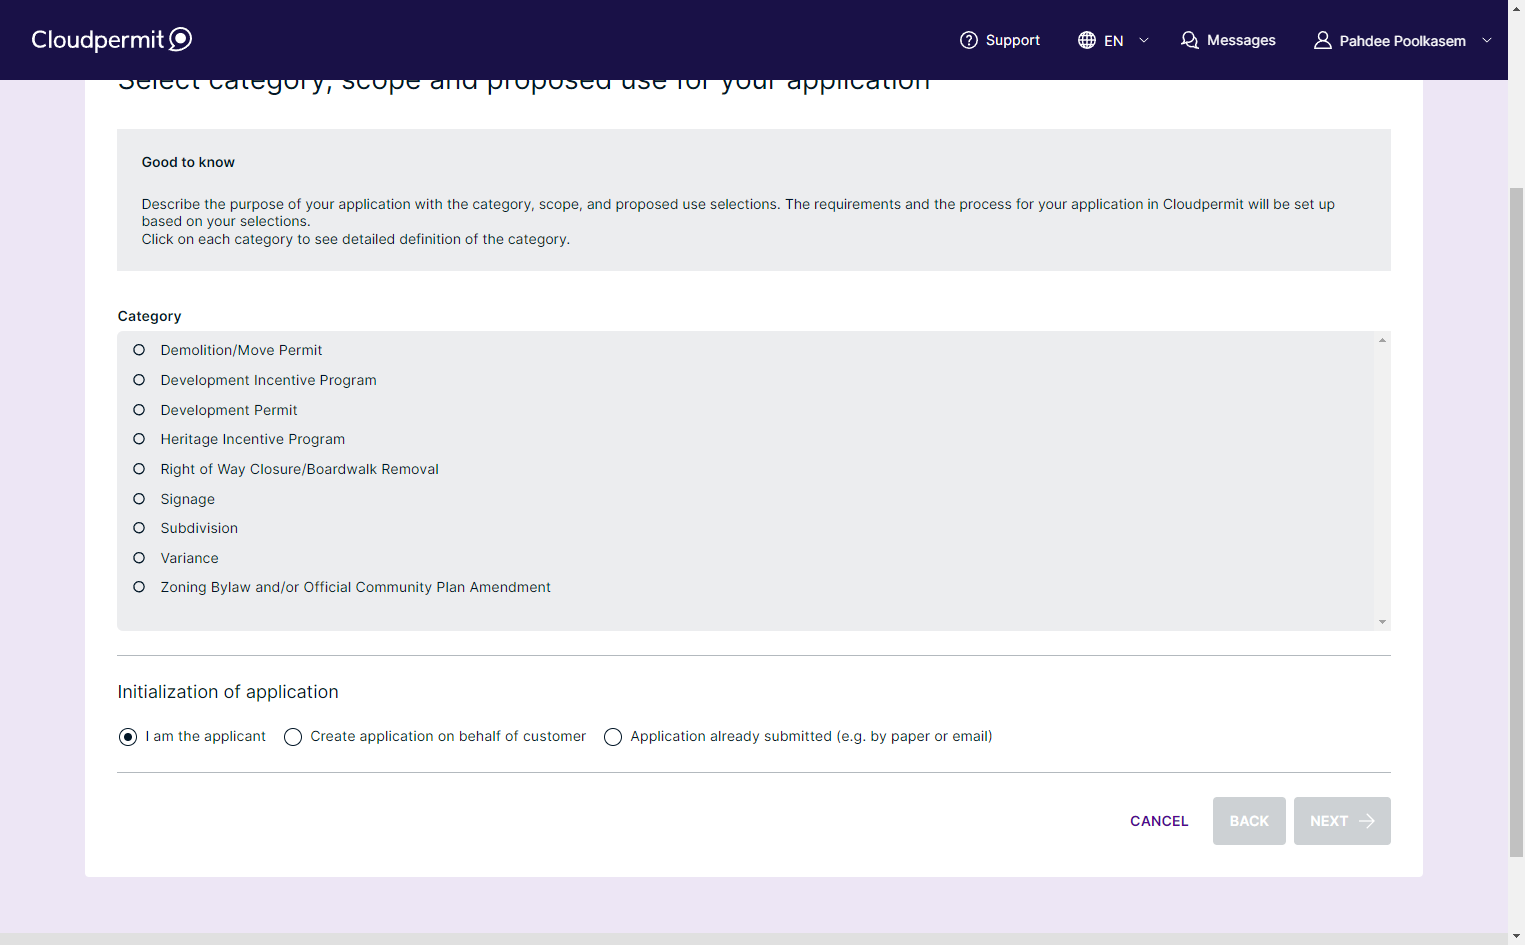Open the Support menu item
The image size is (1525, 945).
pyautogui.click(x=1000, y=40)
